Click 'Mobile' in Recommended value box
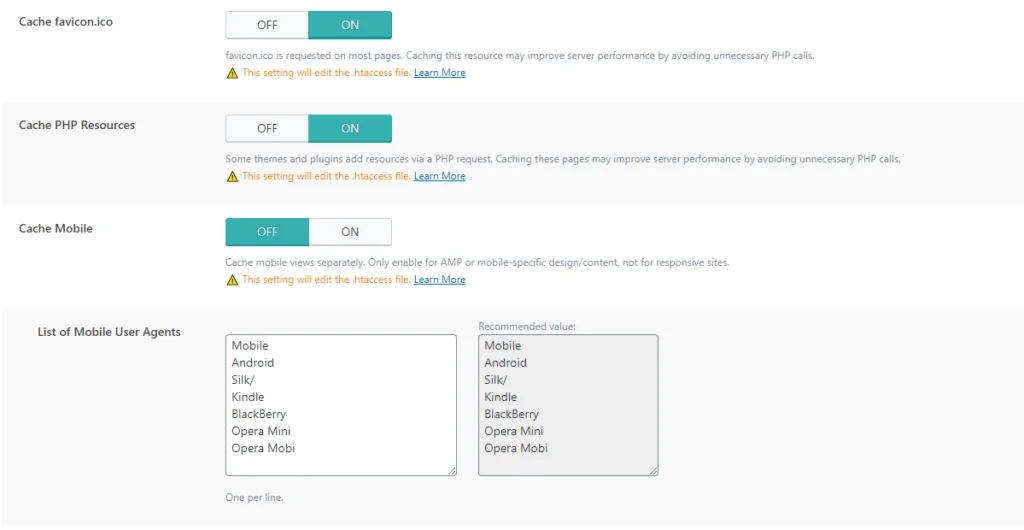The height and width of the screenshot is (530, 1024). click(x=502, y=346)
